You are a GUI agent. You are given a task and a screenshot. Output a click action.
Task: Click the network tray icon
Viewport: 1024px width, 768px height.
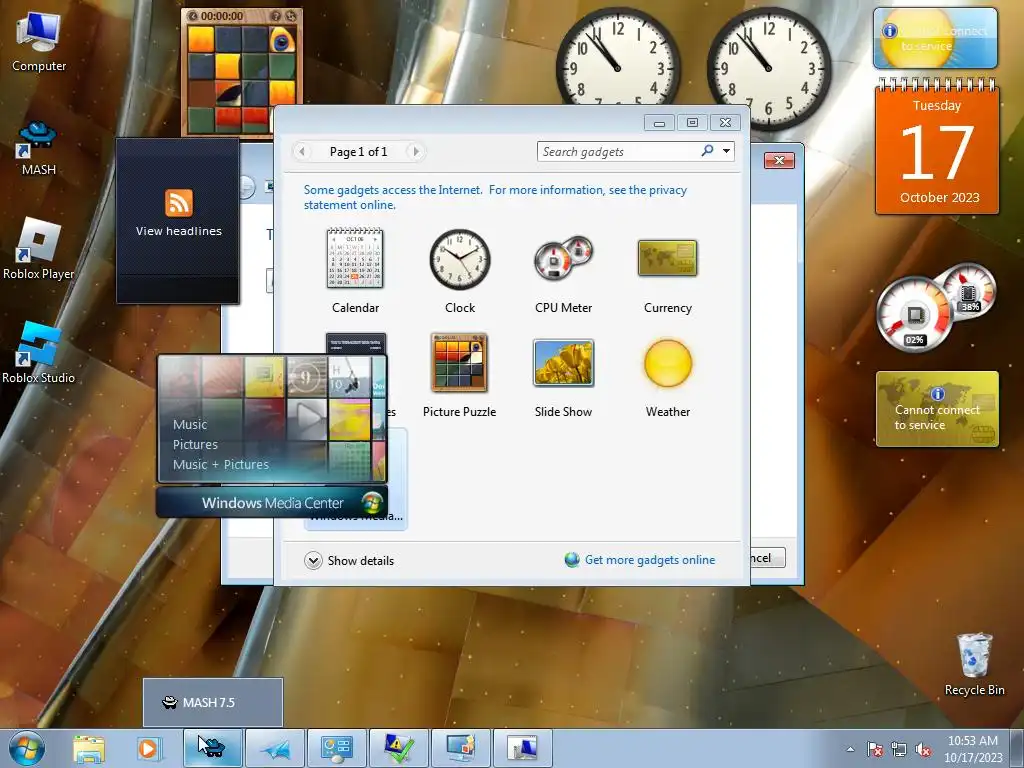(899, 749)
